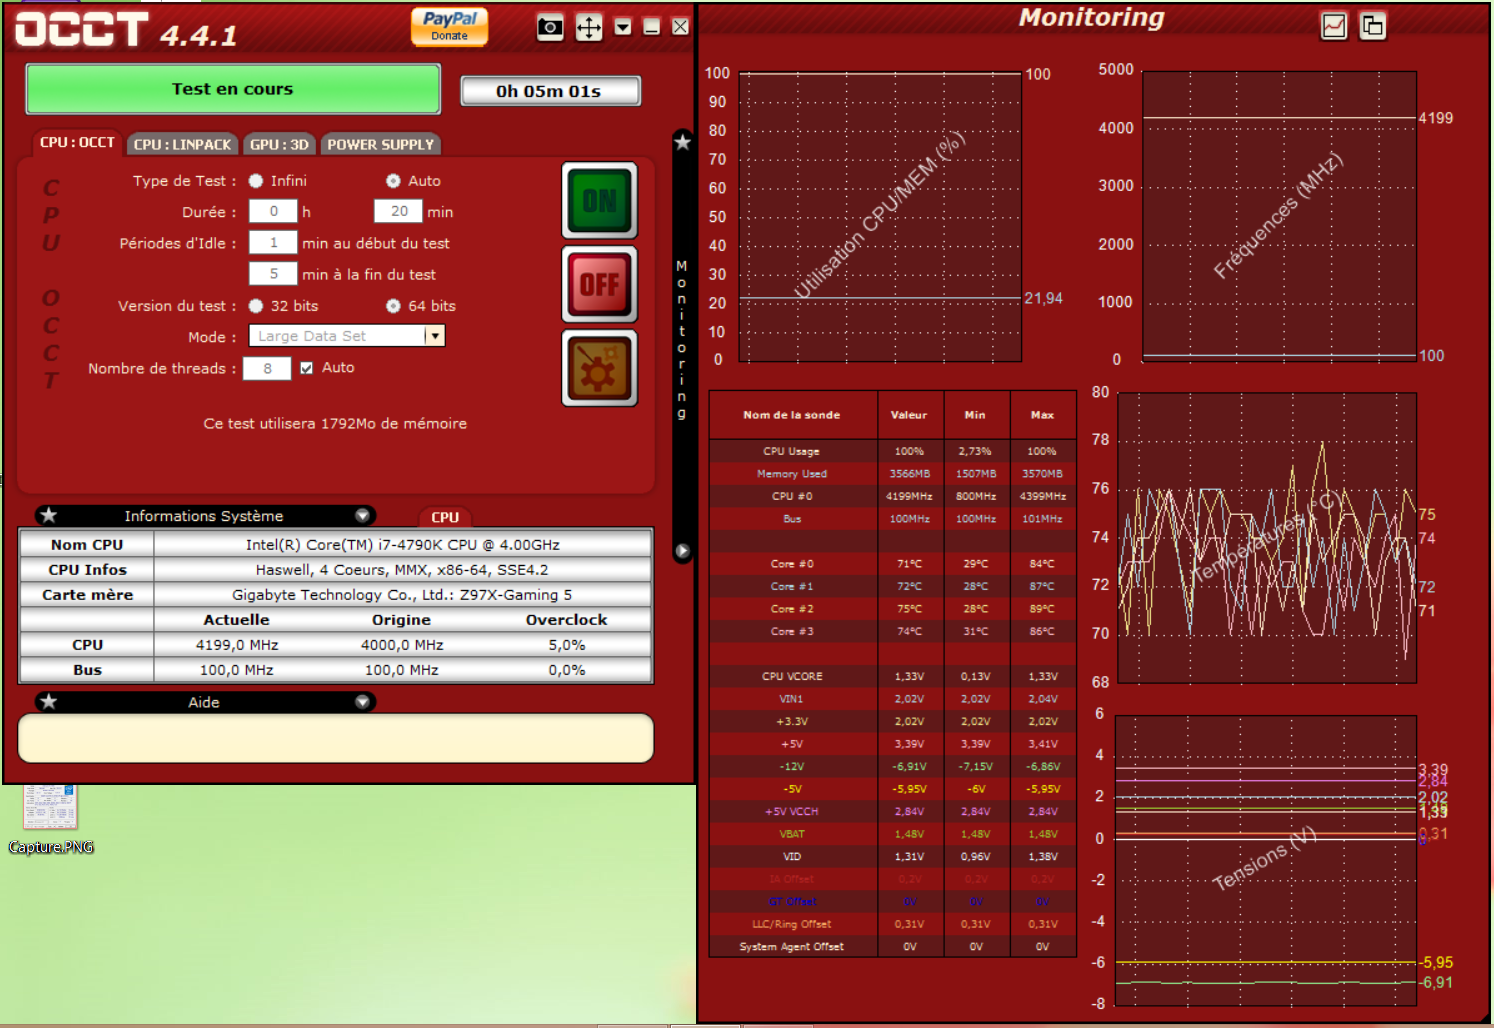Toggle the Auto threads checkbox
The width and height of the screenshot is (1494, 1028).
pos(307,368)
